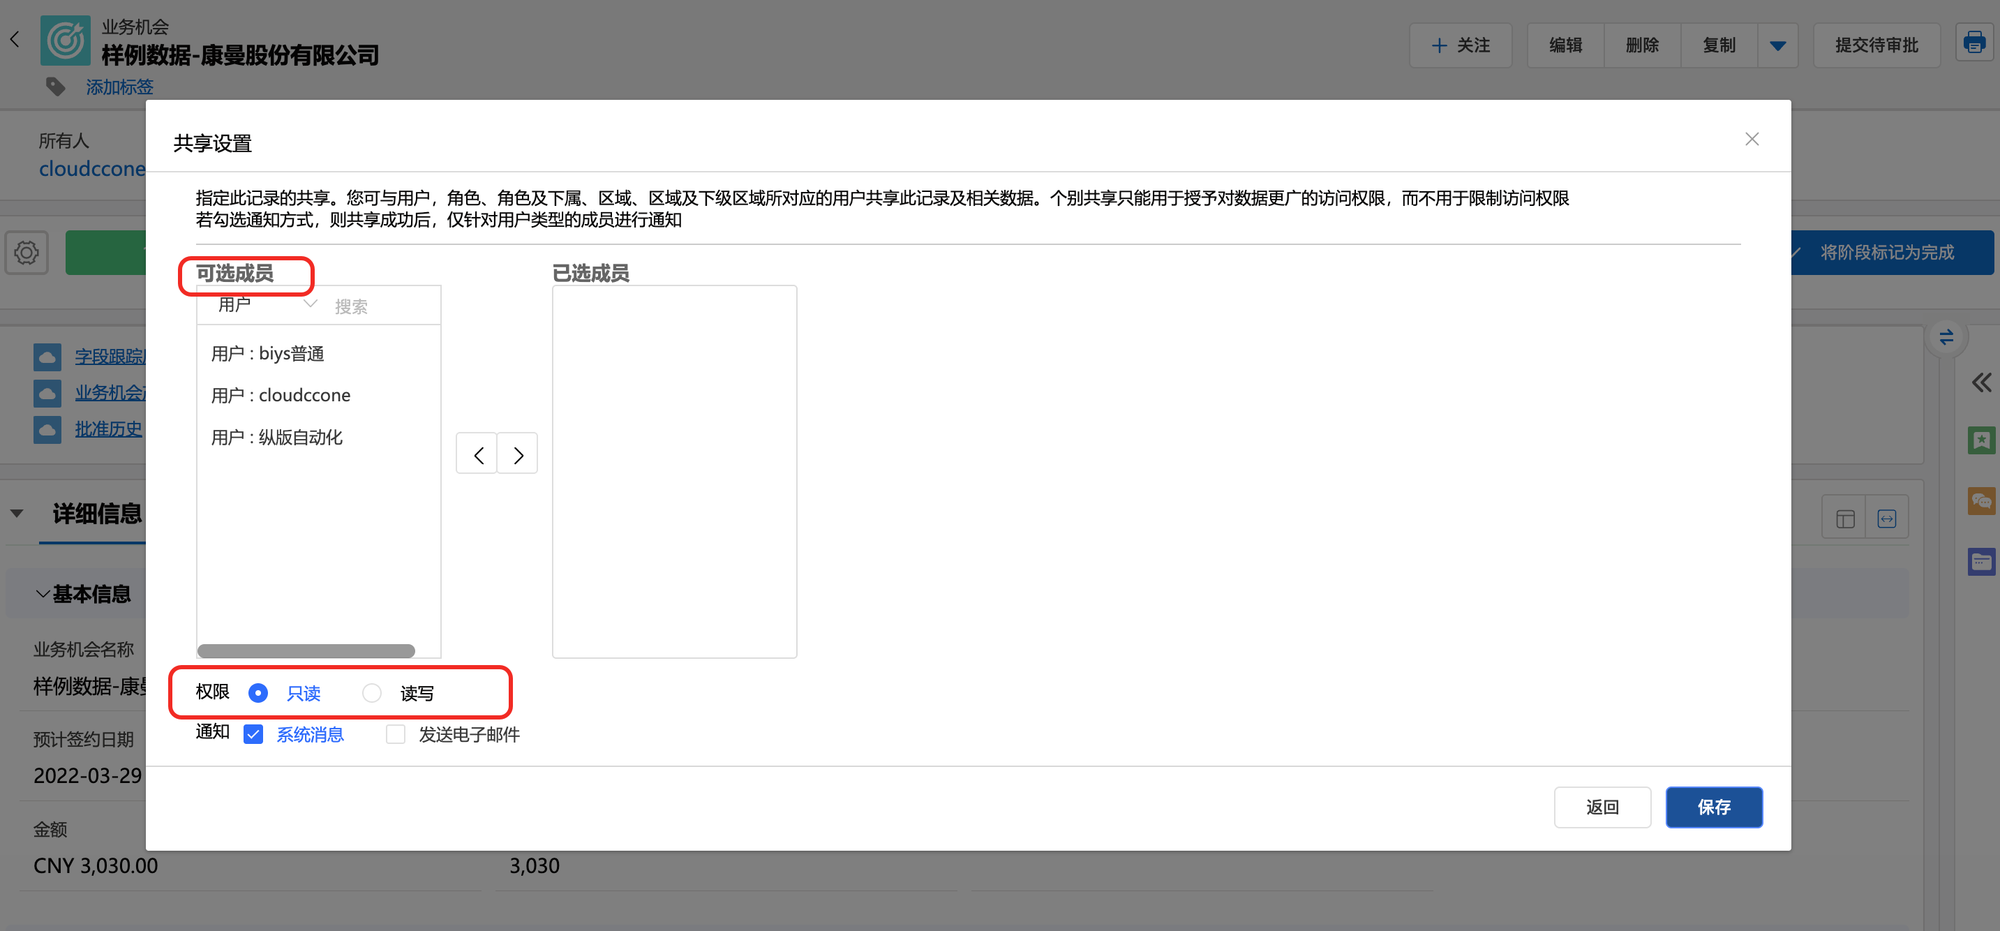The height and width of the screenshot is (931, 2000).
Task: Select 用户: cloudccone in the members list
Action: [281, 396]
